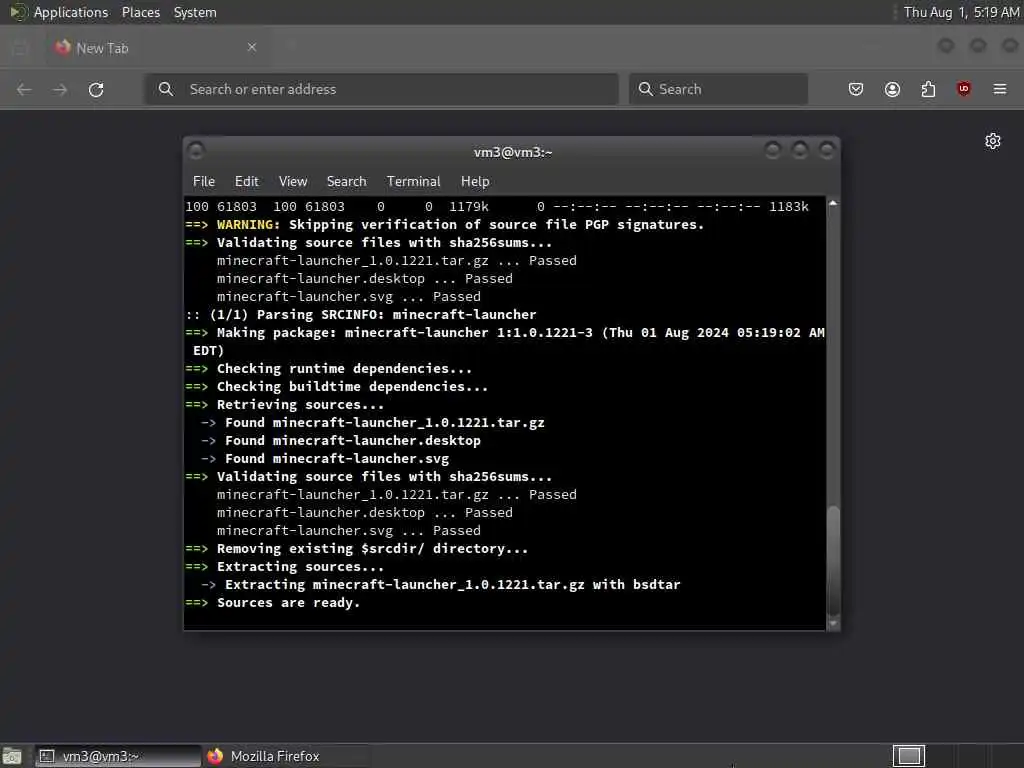
Task: Click 'Retrieving sources...' terminal line
Action: pos(285,405)
